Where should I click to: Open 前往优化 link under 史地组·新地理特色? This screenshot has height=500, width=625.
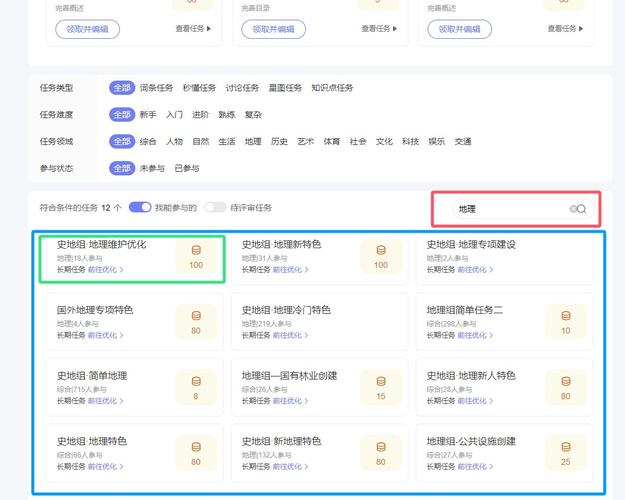291,467
